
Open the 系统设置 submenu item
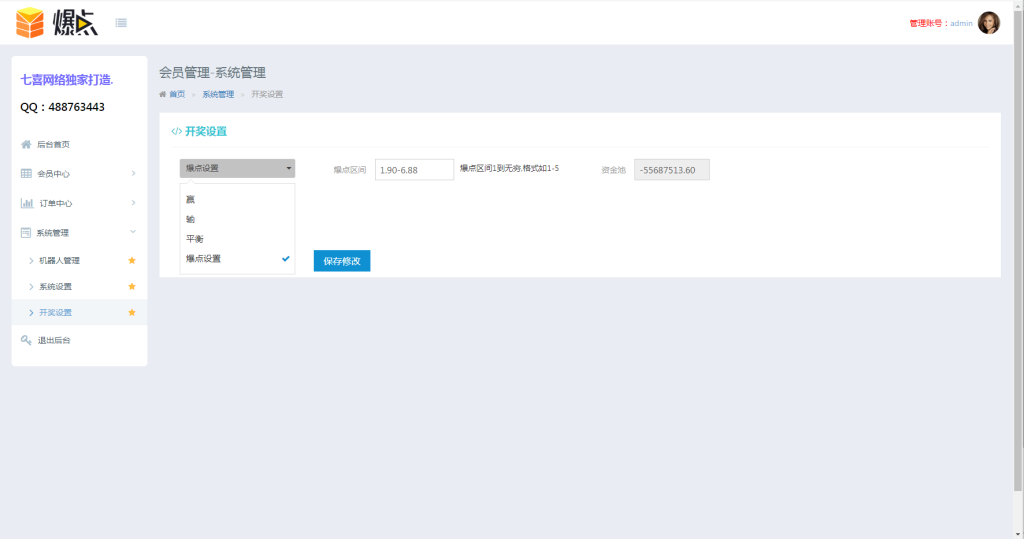click(56, 287)
